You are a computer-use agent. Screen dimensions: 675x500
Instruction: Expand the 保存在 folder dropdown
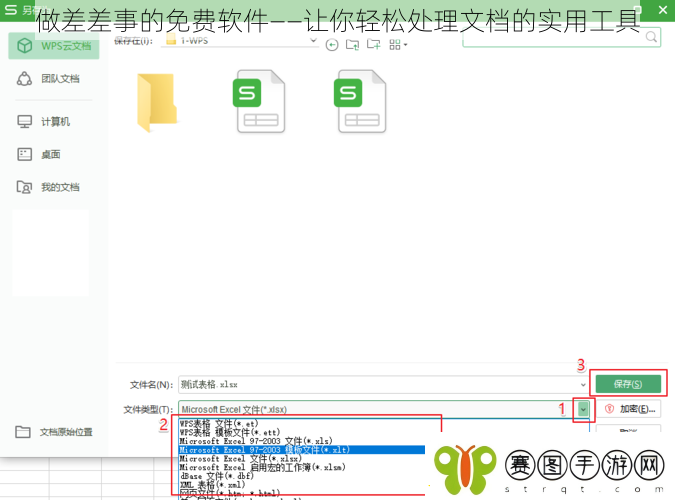313,41
